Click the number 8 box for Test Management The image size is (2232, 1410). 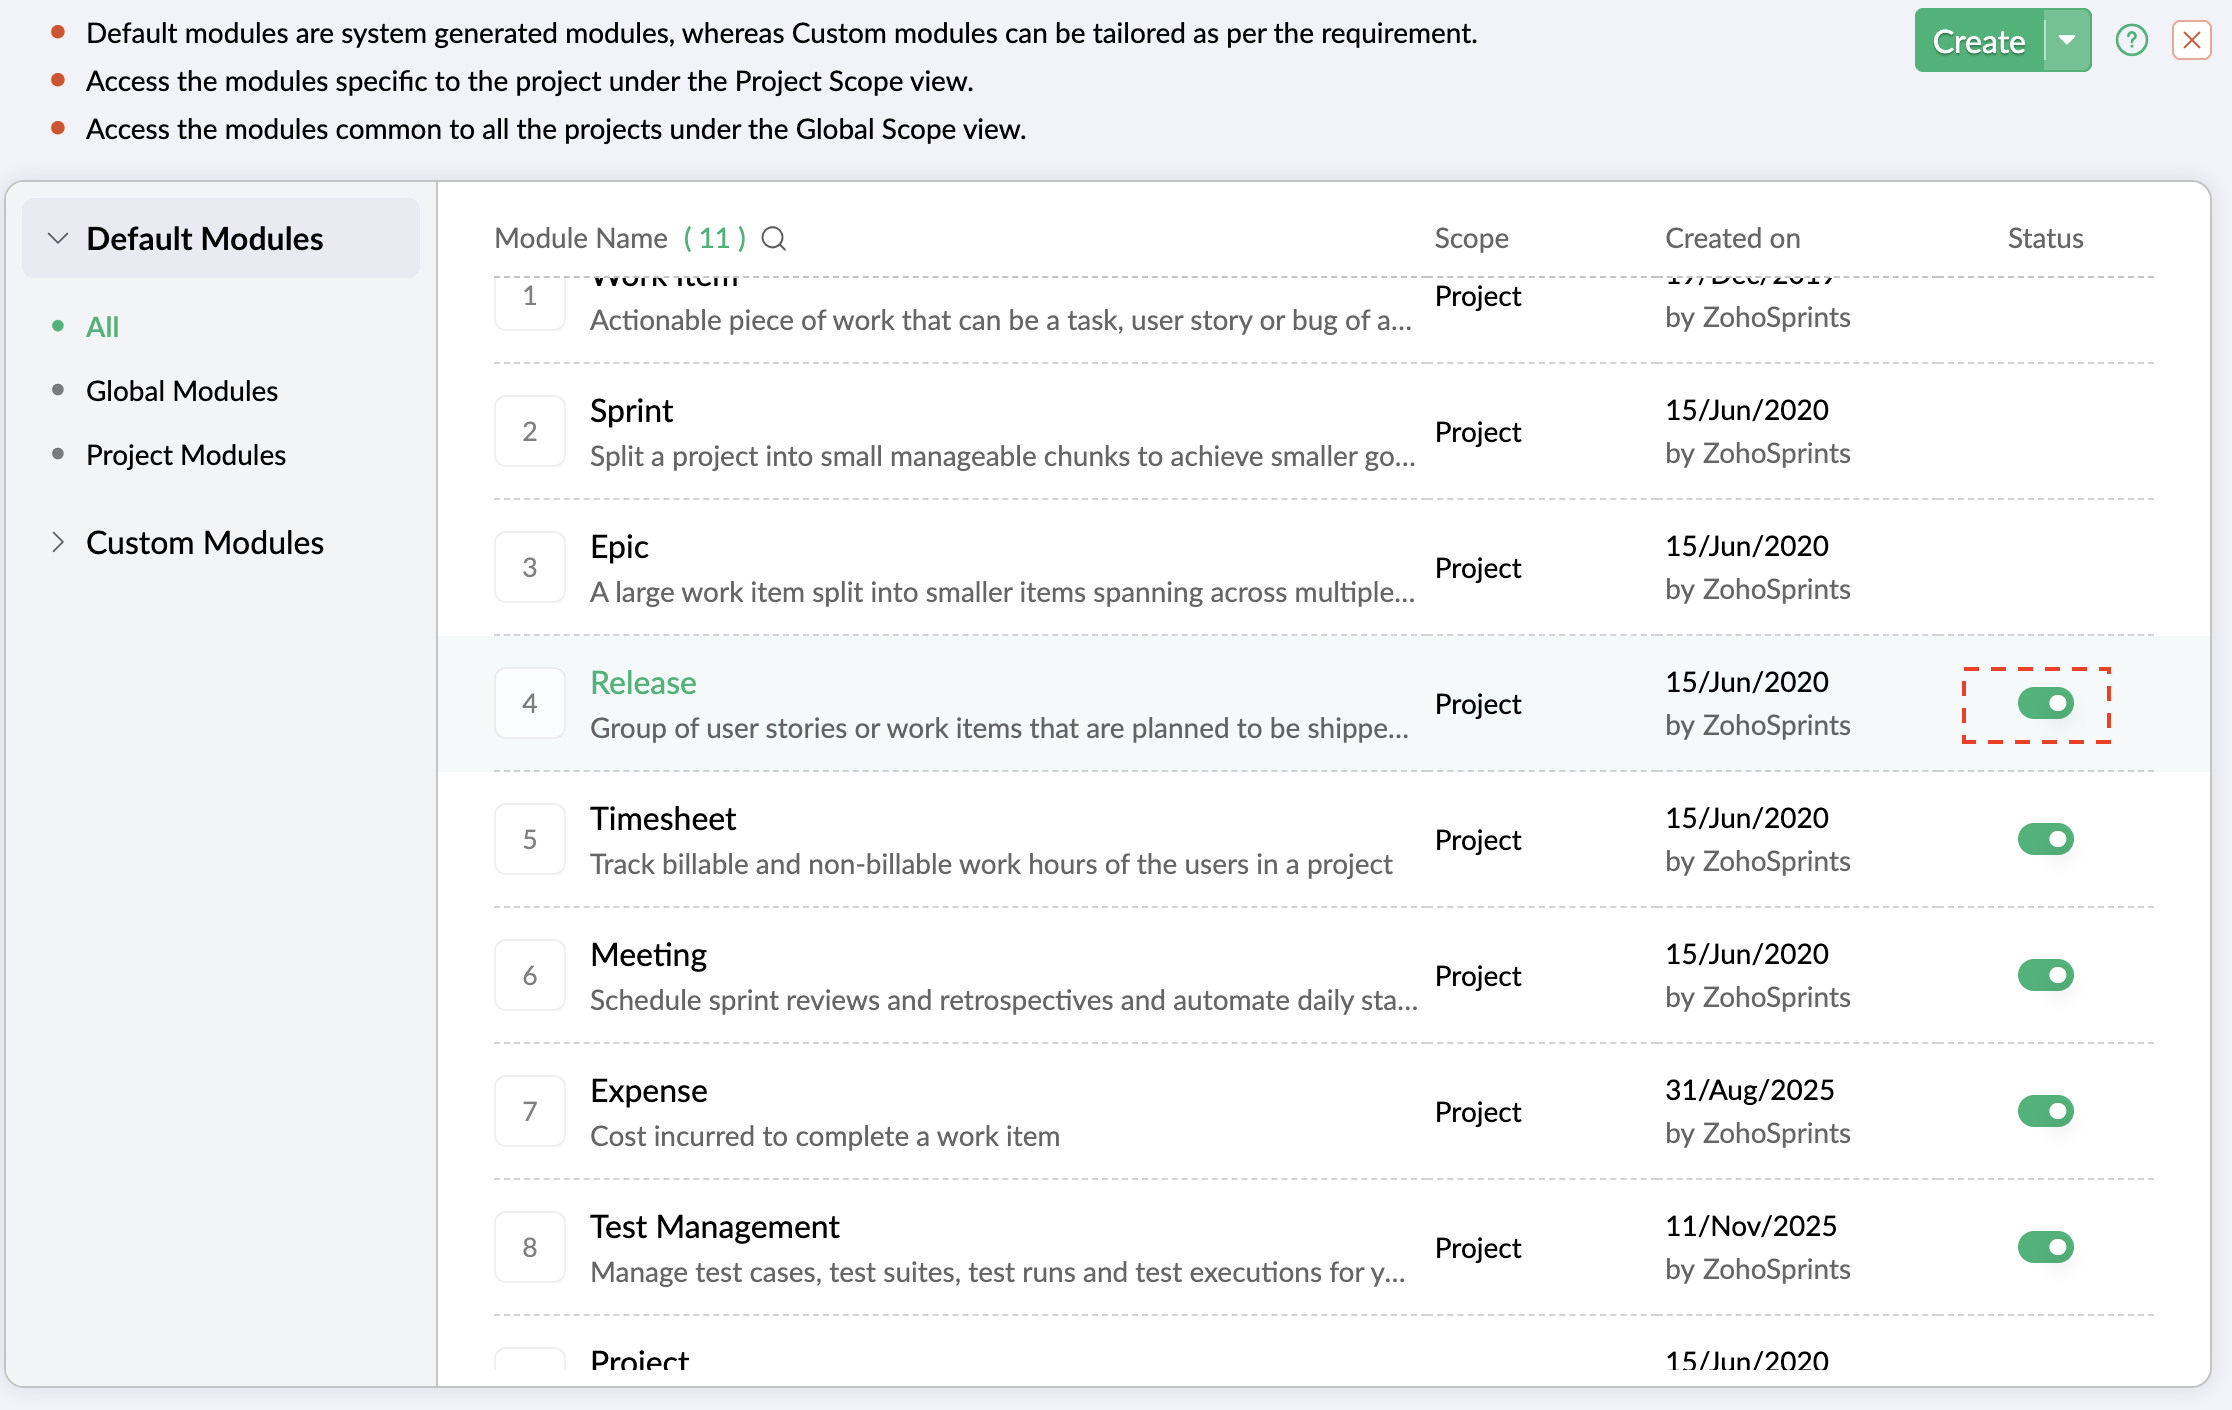click(x=530, y=1248)
